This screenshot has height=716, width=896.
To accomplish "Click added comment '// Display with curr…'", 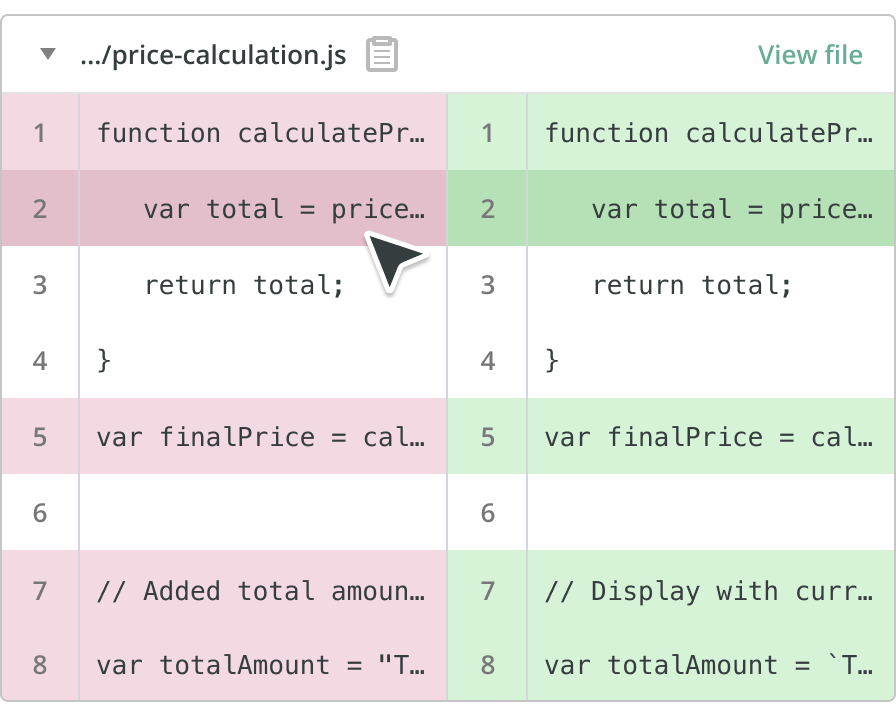I will [x=708, y=590].
